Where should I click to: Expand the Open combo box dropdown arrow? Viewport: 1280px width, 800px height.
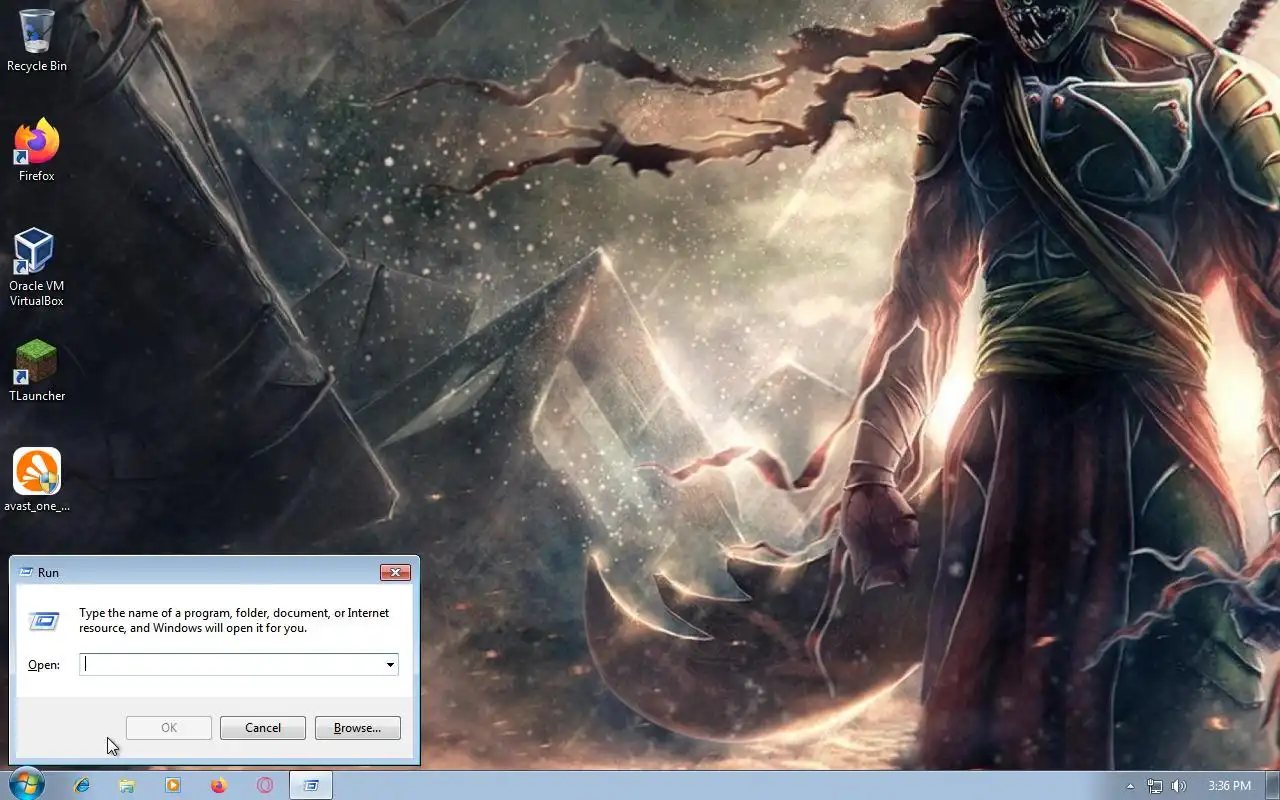point(390,664)
